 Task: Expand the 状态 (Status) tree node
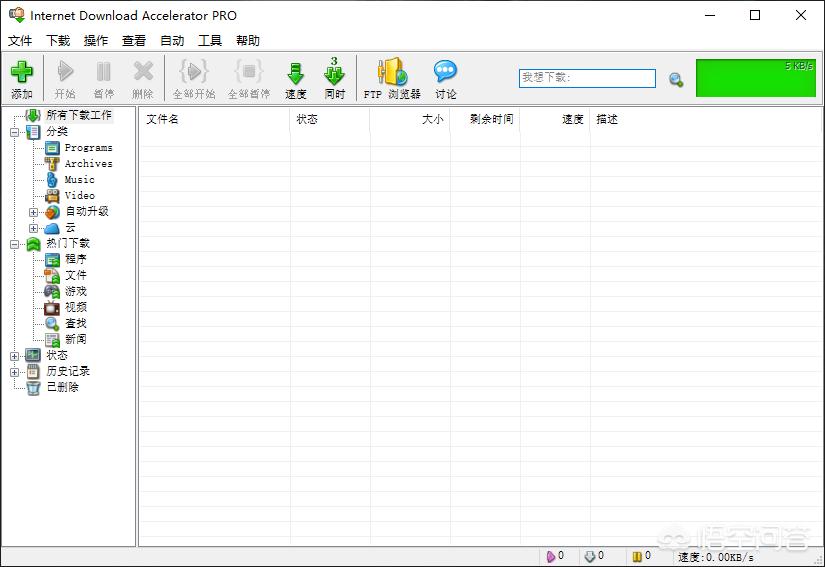15,356
